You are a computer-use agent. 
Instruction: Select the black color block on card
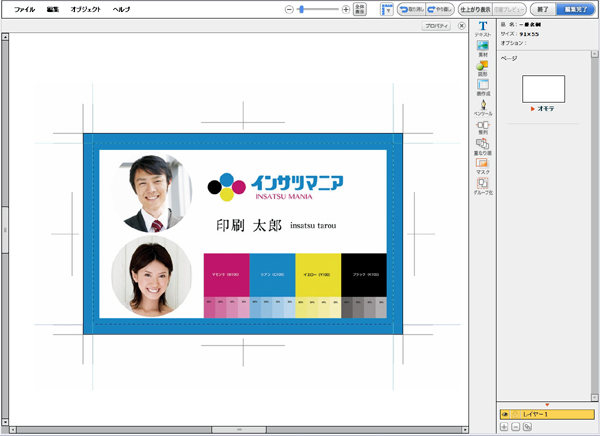(364, 275)
